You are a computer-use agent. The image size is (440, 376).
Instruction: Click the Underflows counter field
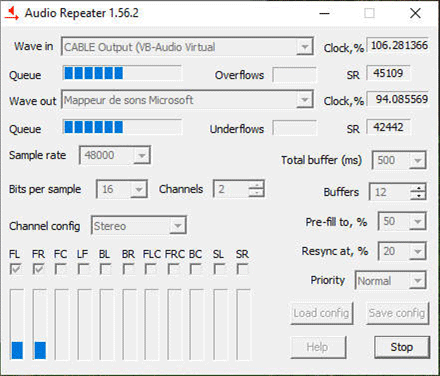(x=294, y=128)
